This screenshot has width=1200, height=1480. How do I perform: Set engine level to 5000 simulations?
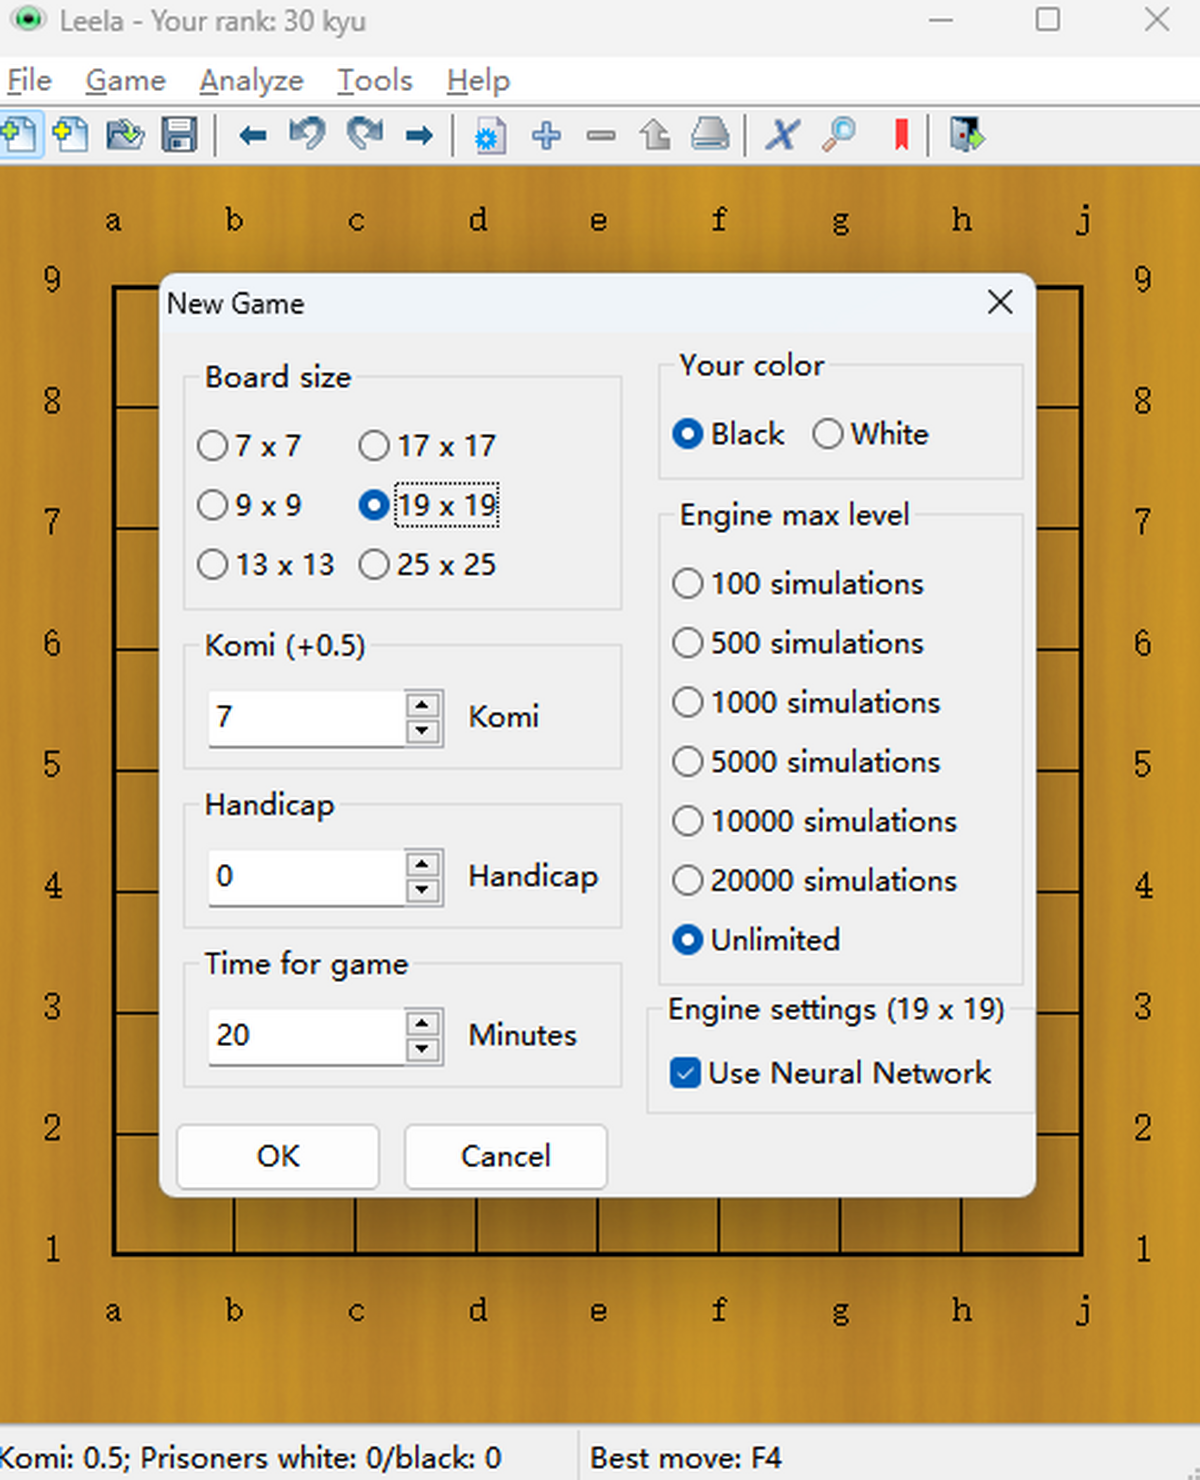point(806,761)
